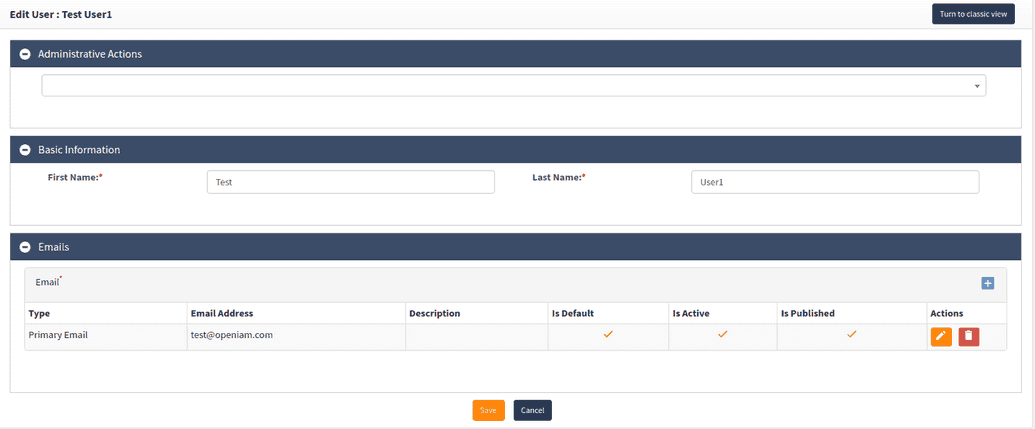
Task: Collapse the Emails section
Action: (25, 247)
